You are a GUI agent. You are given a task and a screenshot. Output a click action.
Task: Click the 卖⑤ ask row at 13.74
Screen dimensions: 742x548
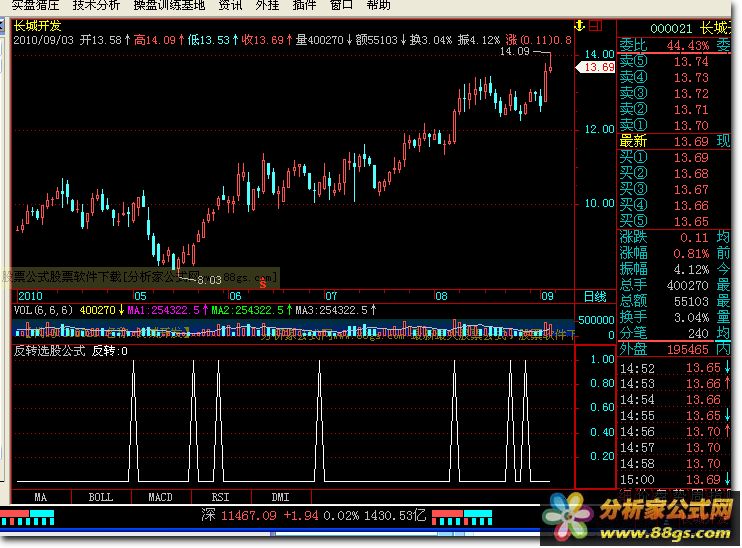click(x=674, y=62)
